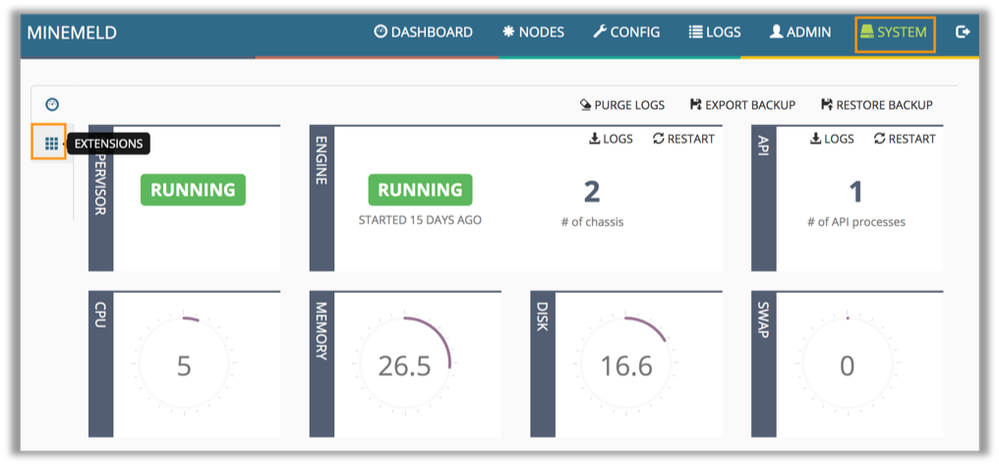Click the API process count 1
The image size is (999, 464).
point(856,192)
